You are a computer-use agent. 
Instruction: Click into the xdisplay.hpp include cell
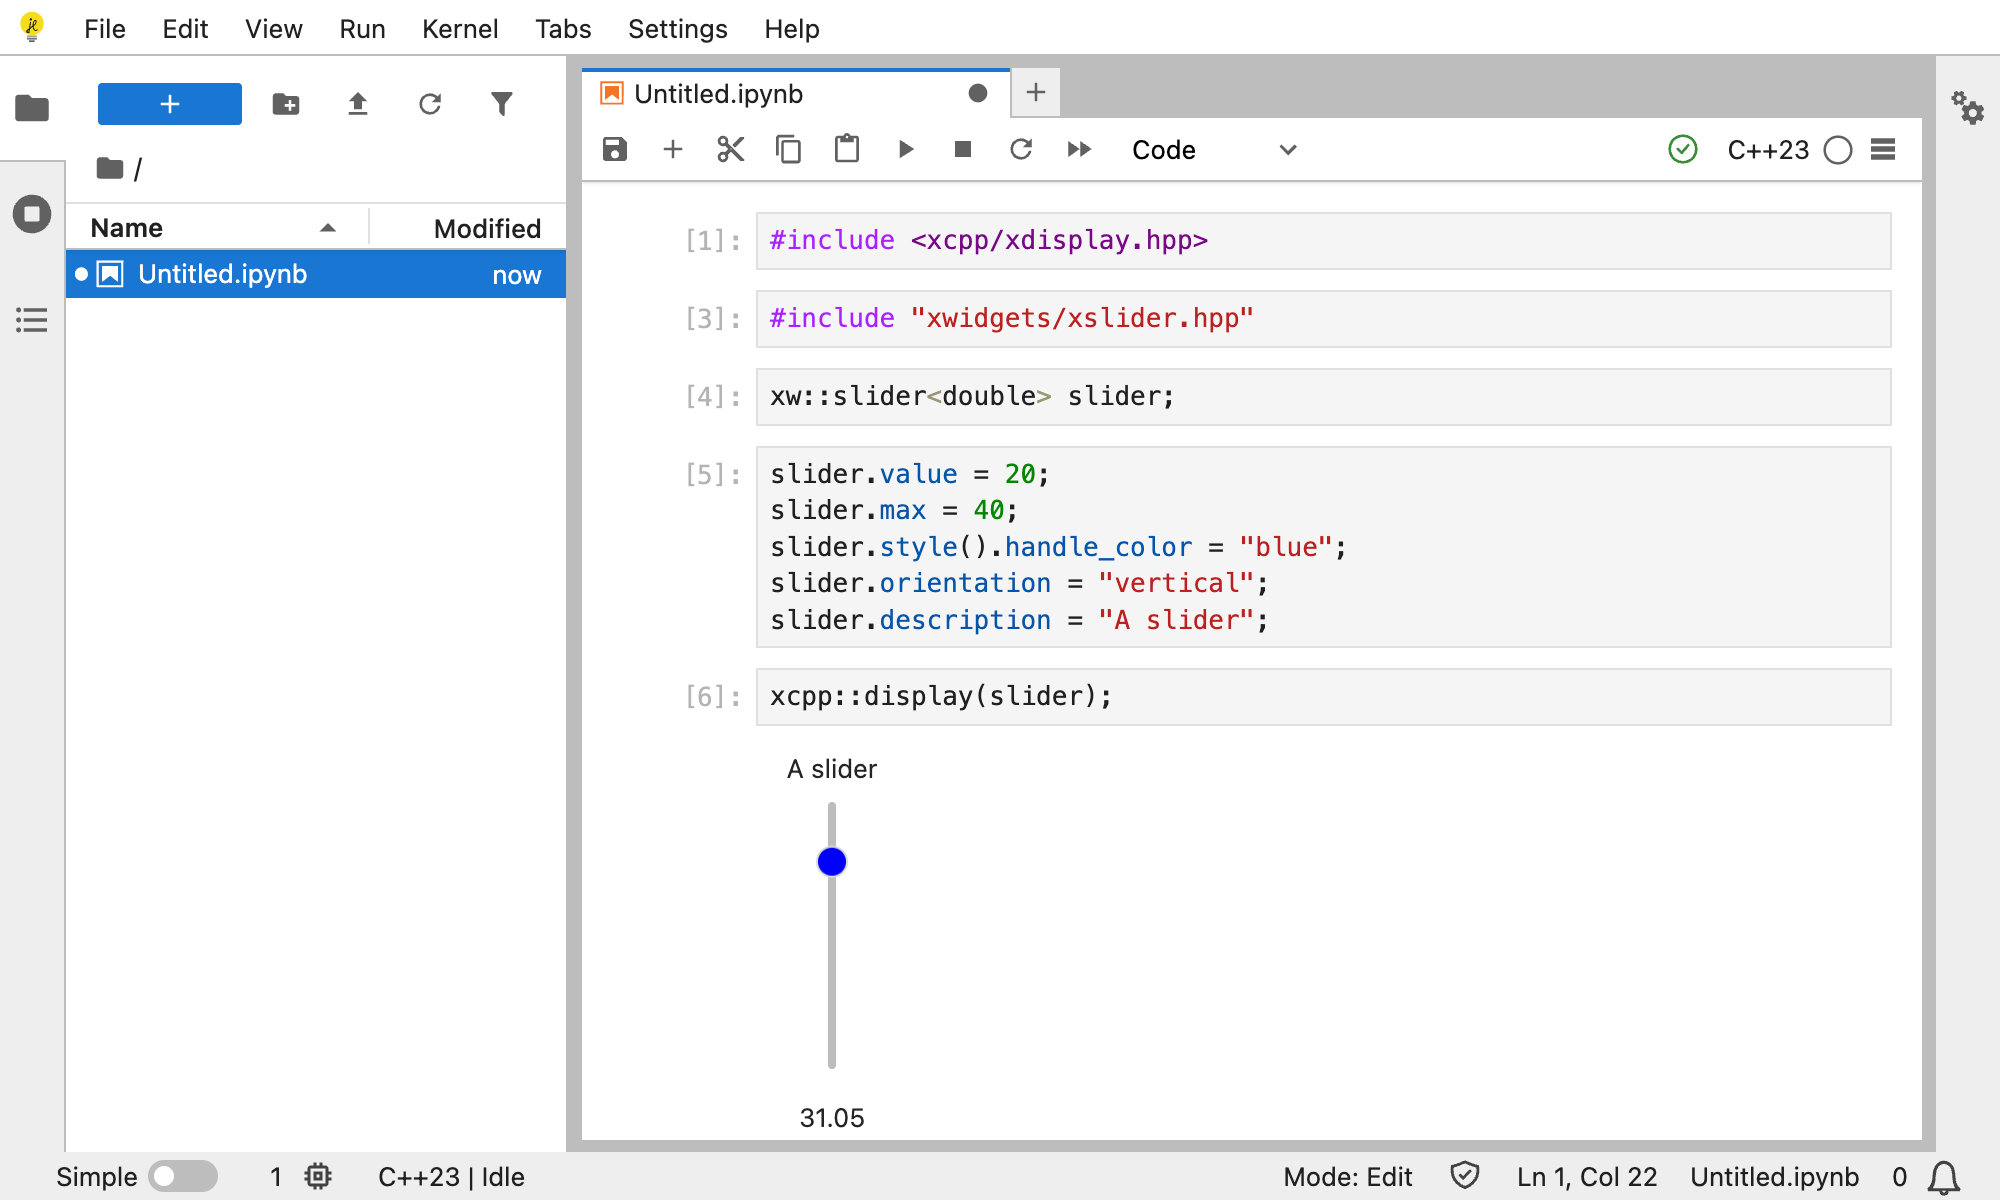coord(1323,240)
